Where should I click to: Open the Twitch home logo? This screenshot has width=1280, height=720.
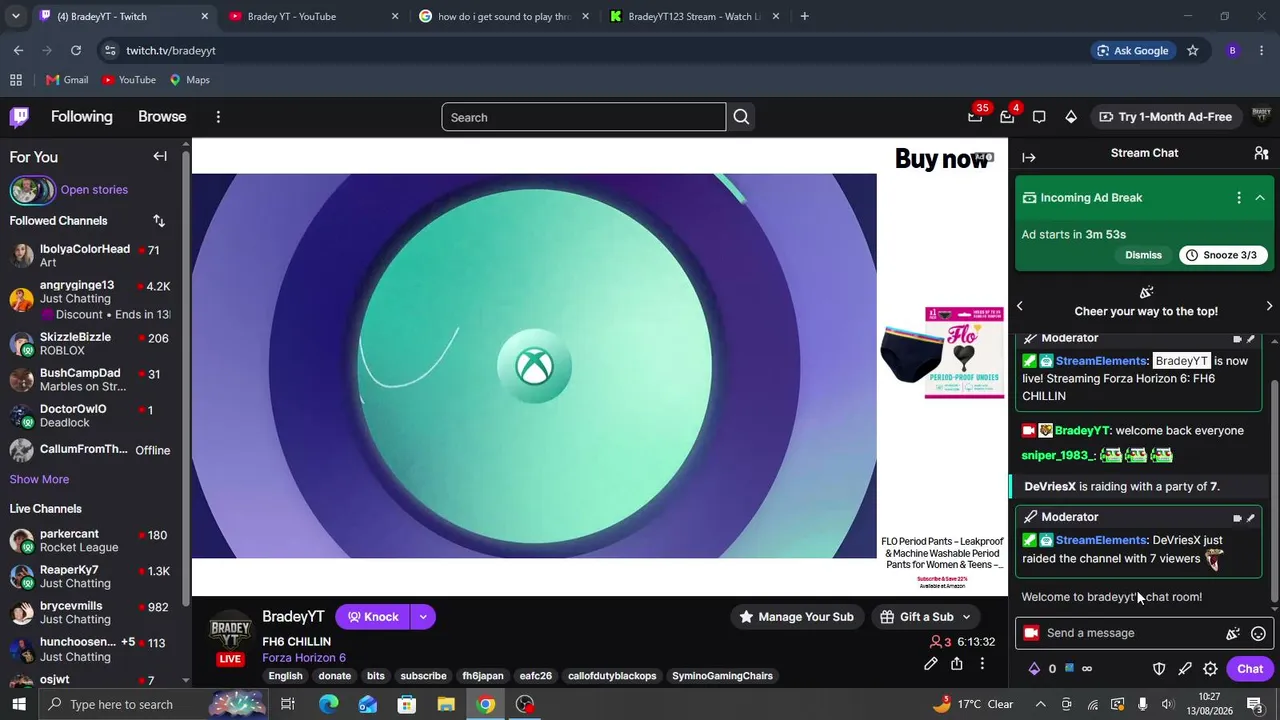pos(19,117)
